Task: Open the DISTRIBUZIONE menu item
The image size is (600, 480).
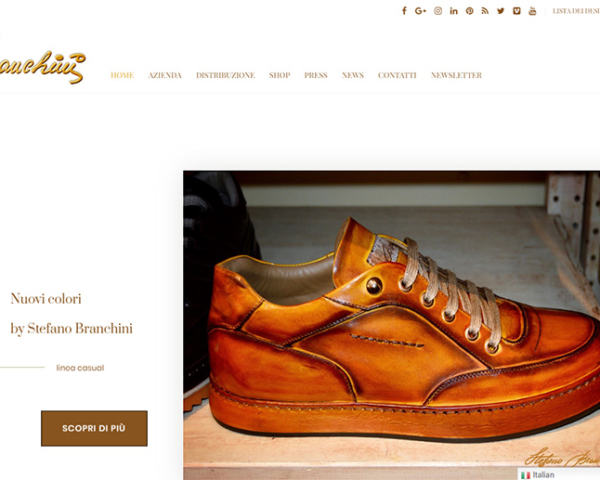Action: click(x=225, y=75)
